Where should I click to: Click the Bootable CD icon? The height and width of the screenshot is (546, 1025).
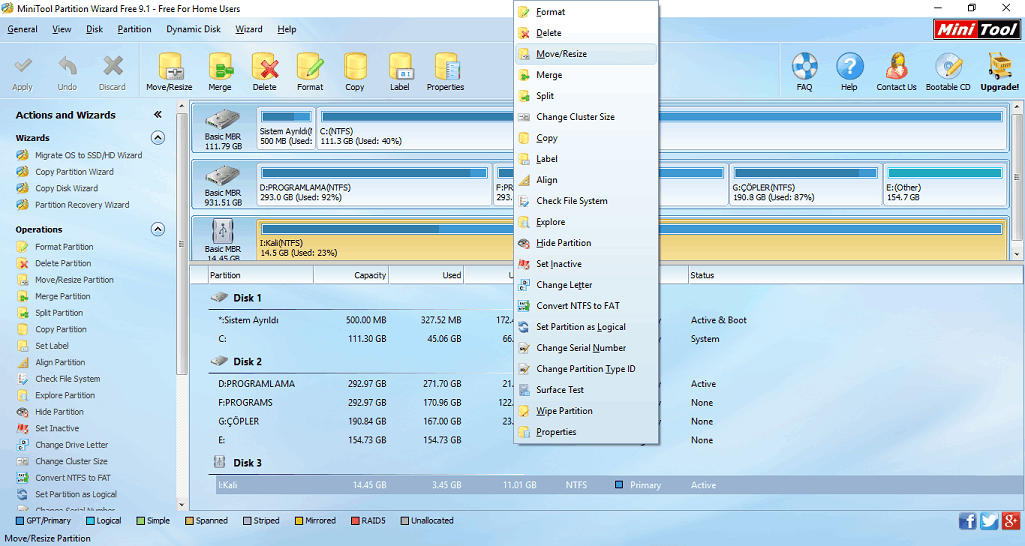pyautogui.click(x=948, y=71)
